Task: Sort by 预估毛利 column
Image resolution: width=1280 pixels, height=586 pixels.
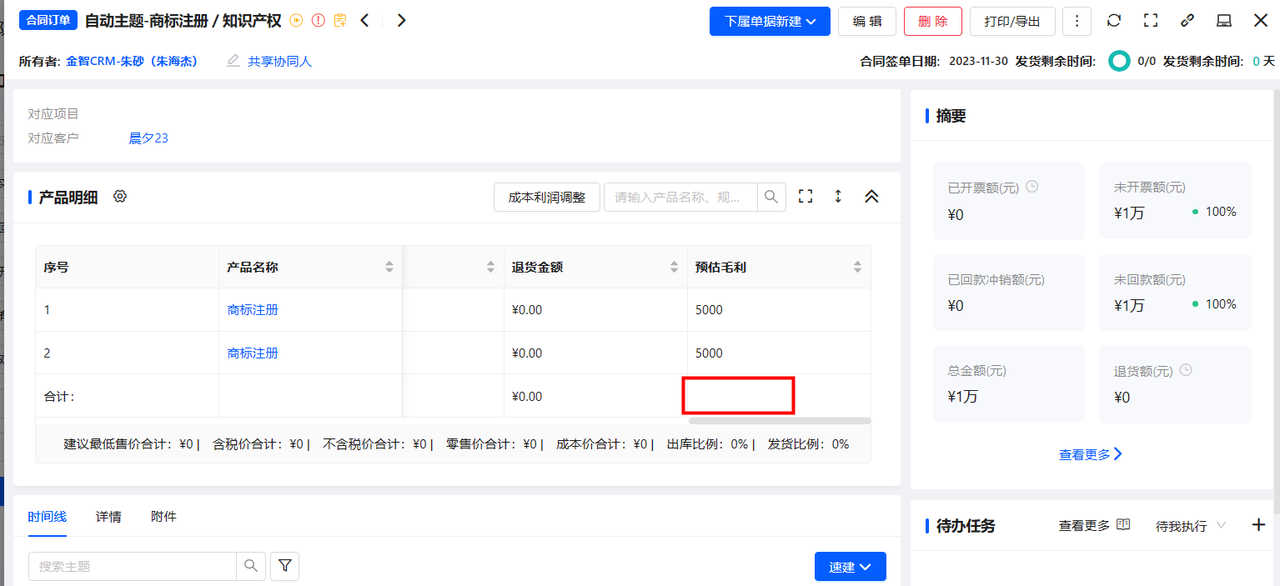Action: 857,267
